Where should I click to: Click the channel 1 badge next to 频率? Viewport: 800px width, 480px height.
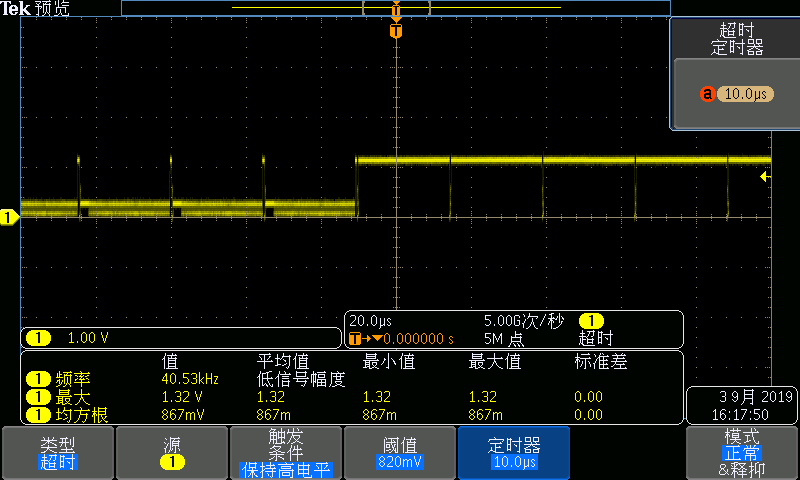tap(38, 379)
